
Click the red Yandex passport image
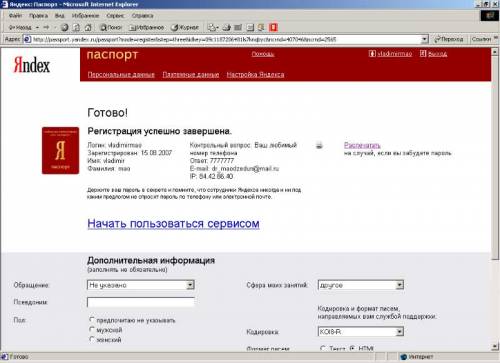pyautogui.click(x=60, y=150)
